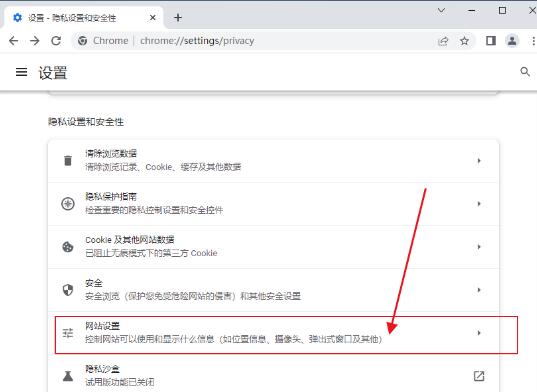Minimize the Chrome window
The height and width of the screenshot is (392, 537).
[x=472, y=10]
